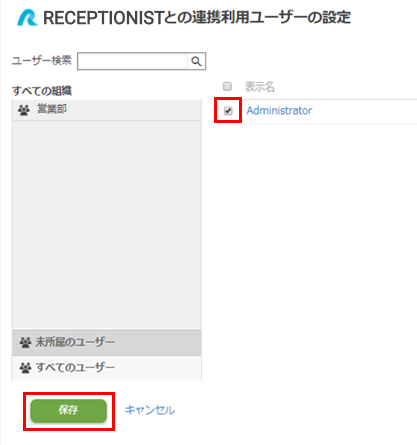
Task: Click the すべての組織 heading
Action: 42,91
